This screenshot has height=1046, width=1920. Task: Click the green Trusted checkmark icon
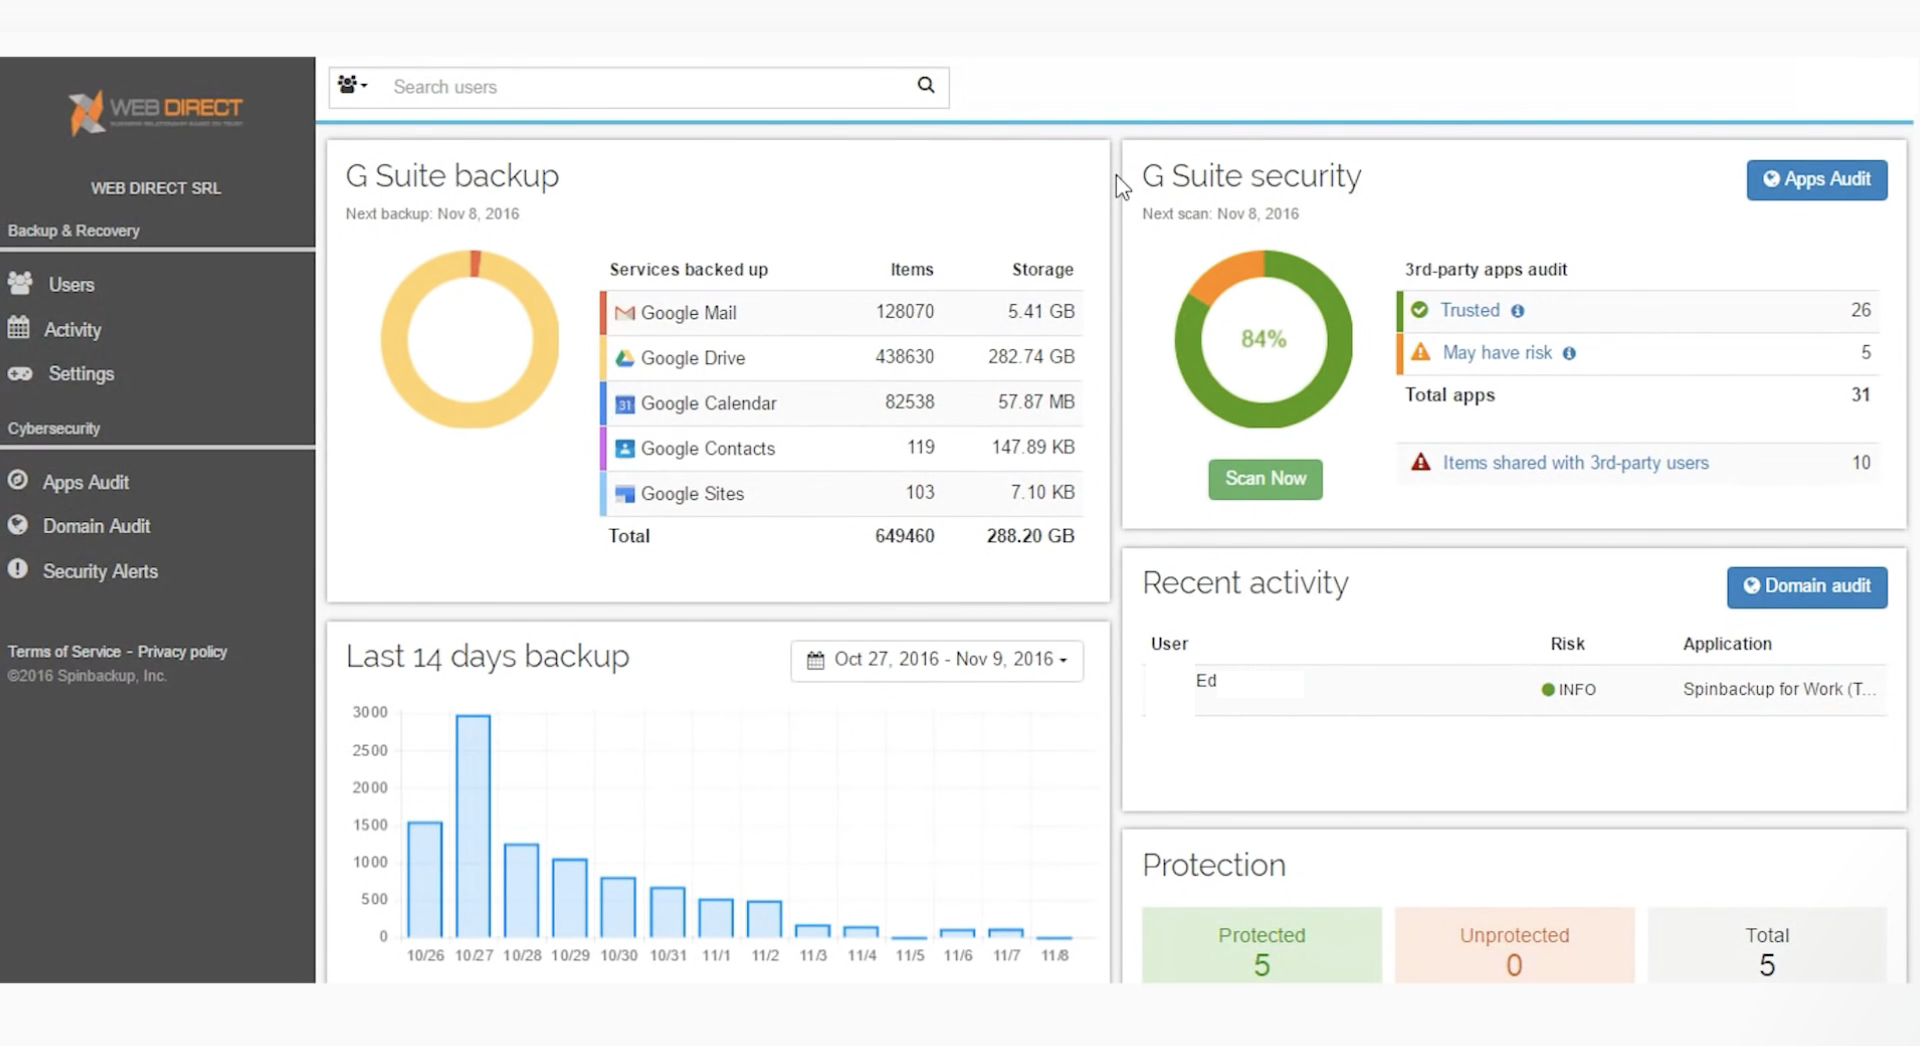click(x=1419, y=310)
